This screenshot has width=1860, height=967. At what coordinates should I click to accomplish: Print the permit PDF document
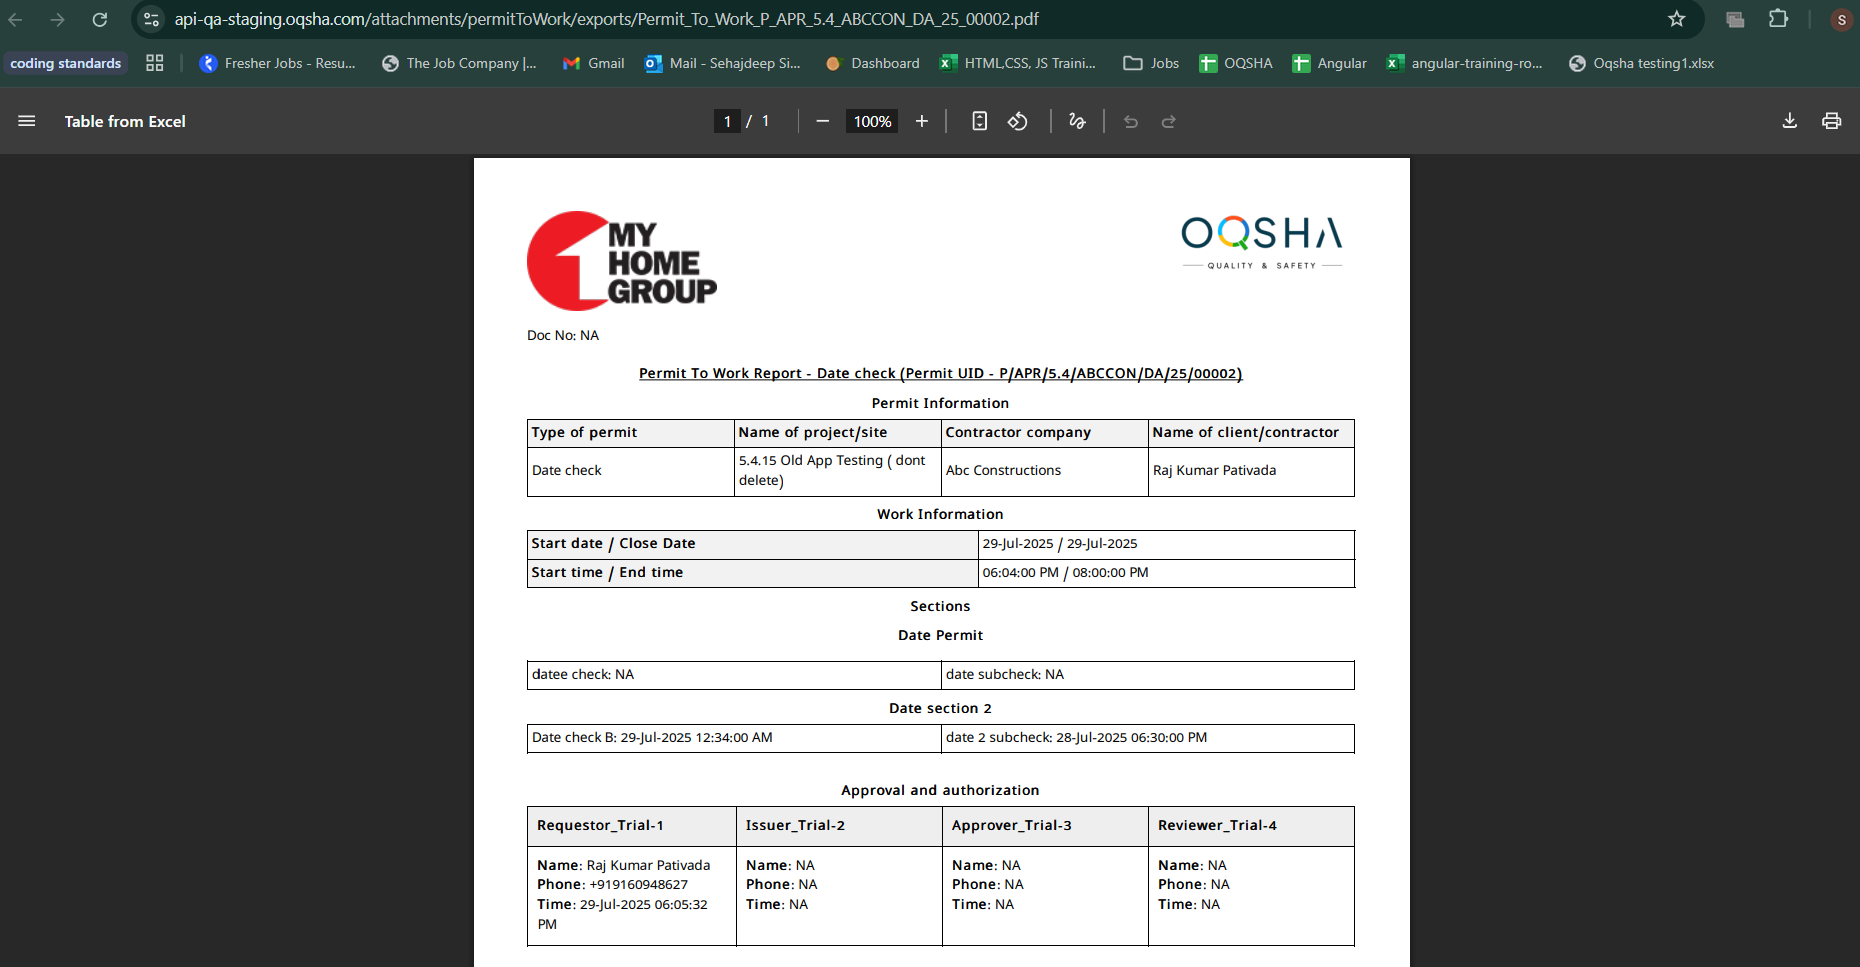pyautogui.click(x=1831, y=121)
